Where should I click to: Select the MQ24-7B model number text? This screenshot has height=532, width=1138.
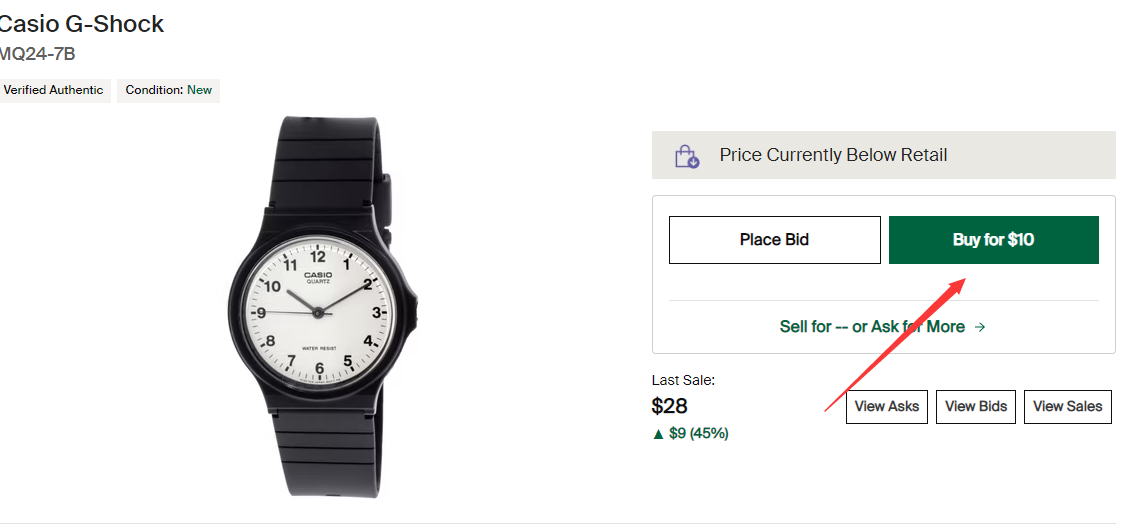(x=37, y=54)
